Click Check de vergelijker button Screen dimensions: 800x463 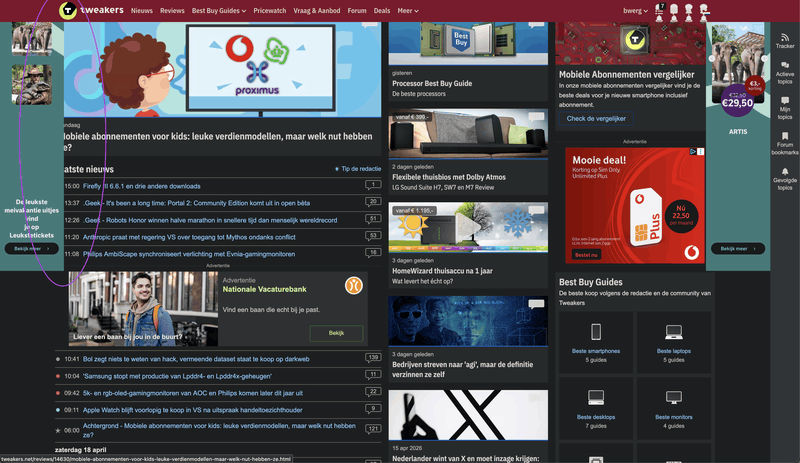click(596, 118)
